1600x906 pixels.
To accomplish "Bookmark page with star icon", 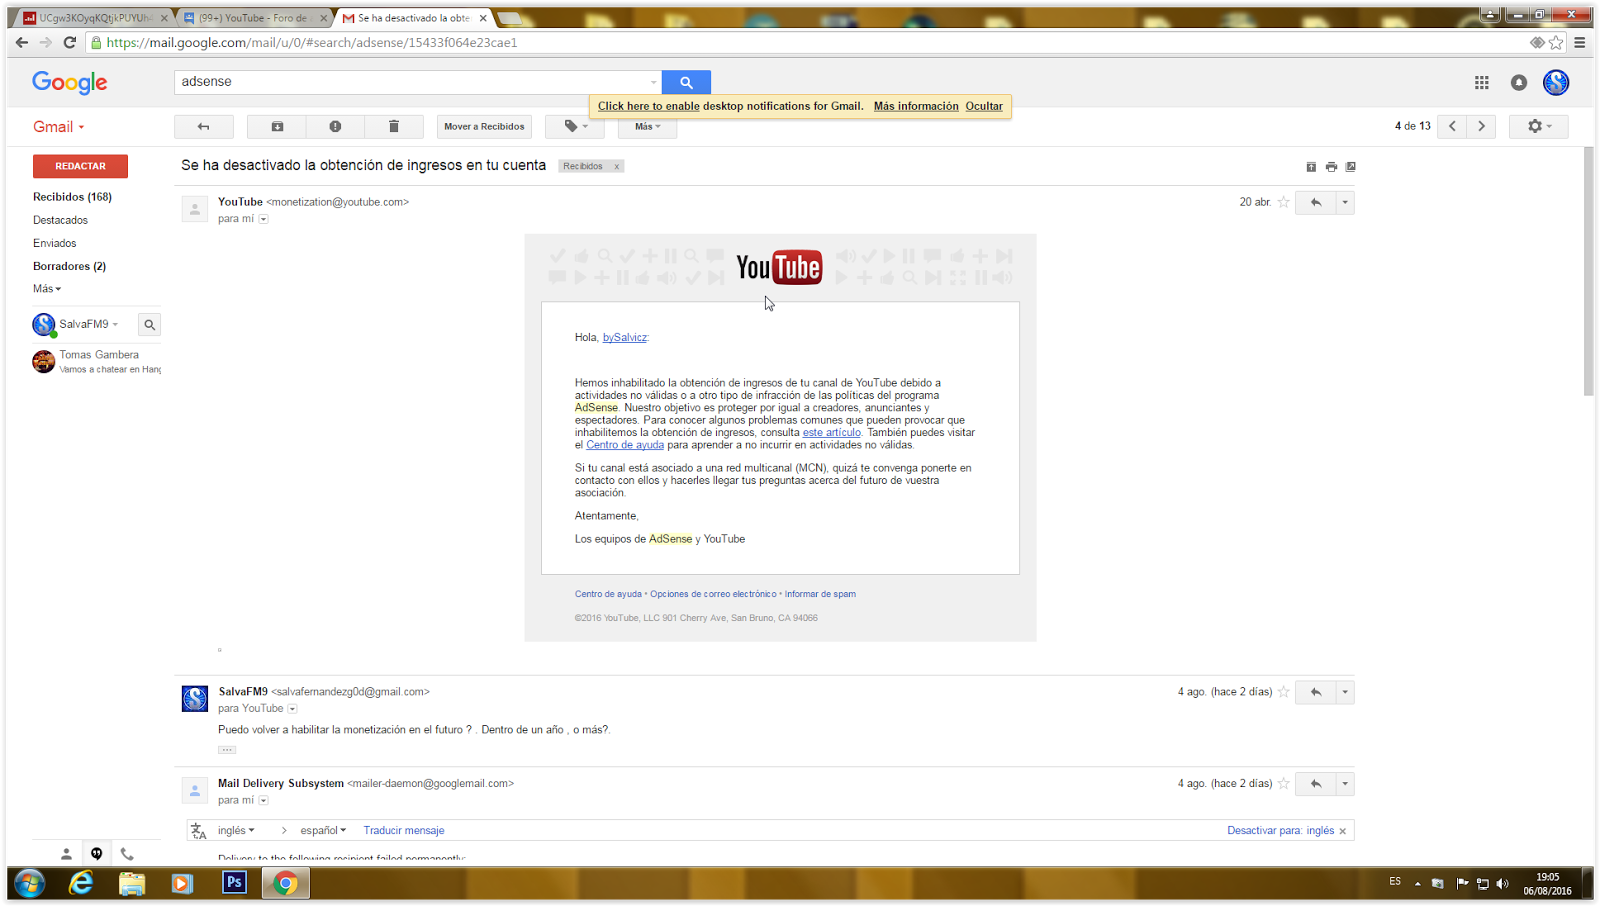I will tap(1556, 43).
